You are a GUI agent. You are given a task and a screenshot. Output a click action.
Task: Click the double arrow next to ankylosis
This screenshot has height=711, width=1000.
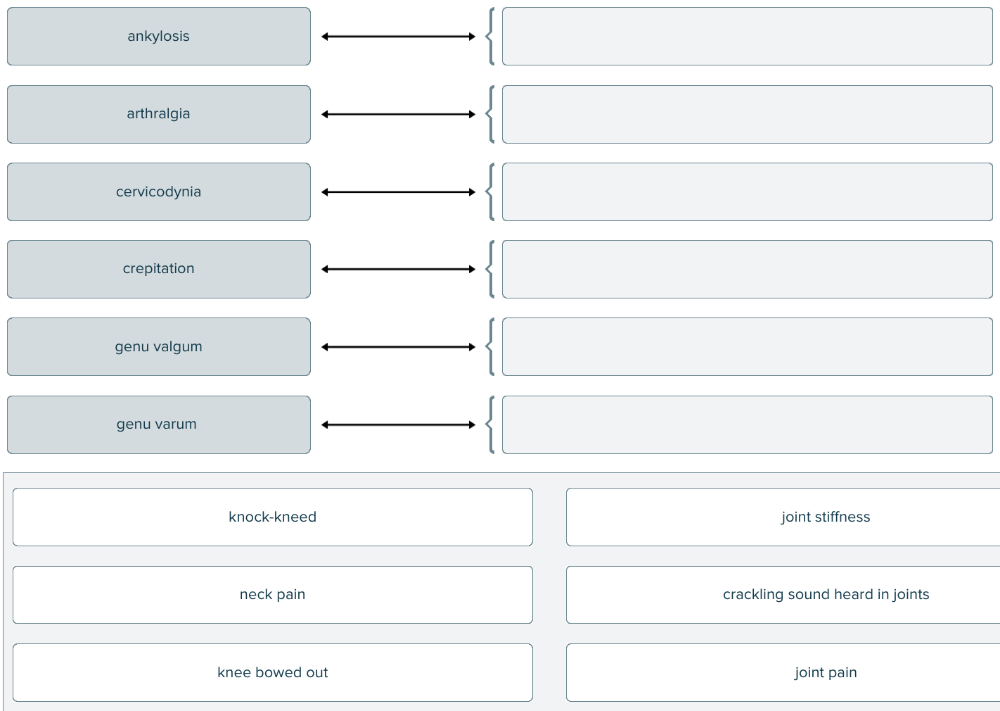click(x=398, y=37)
